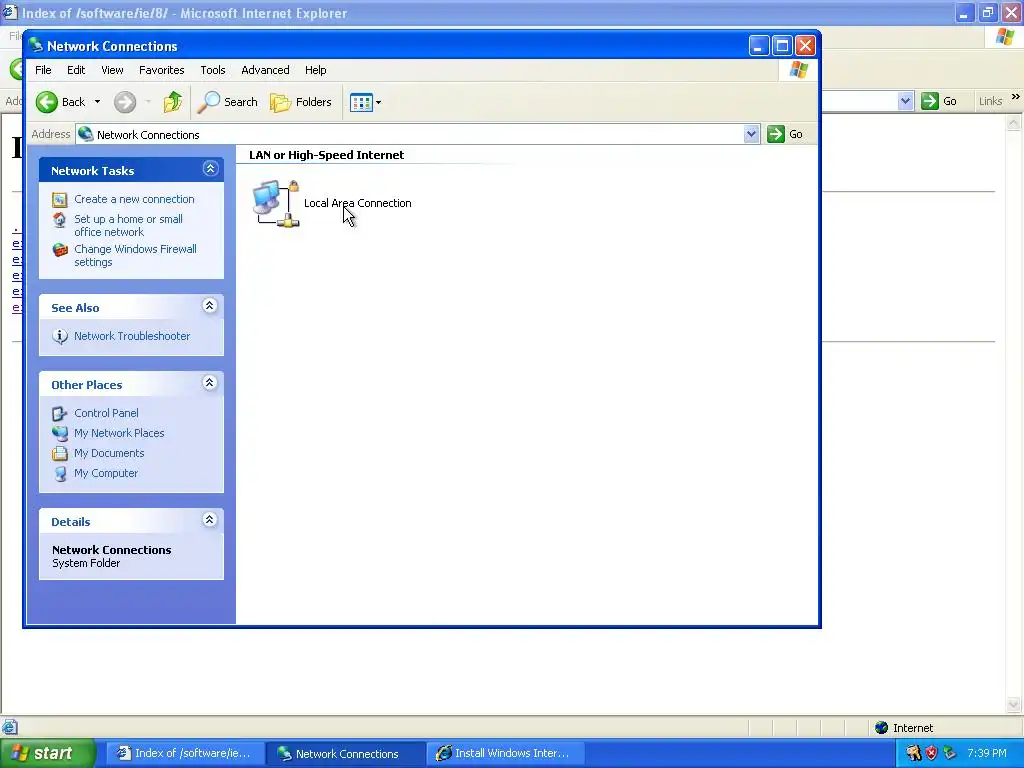Open the Back history dropdown arrow
Viewport: 1024px width, 768px height.
click(97, 102)
